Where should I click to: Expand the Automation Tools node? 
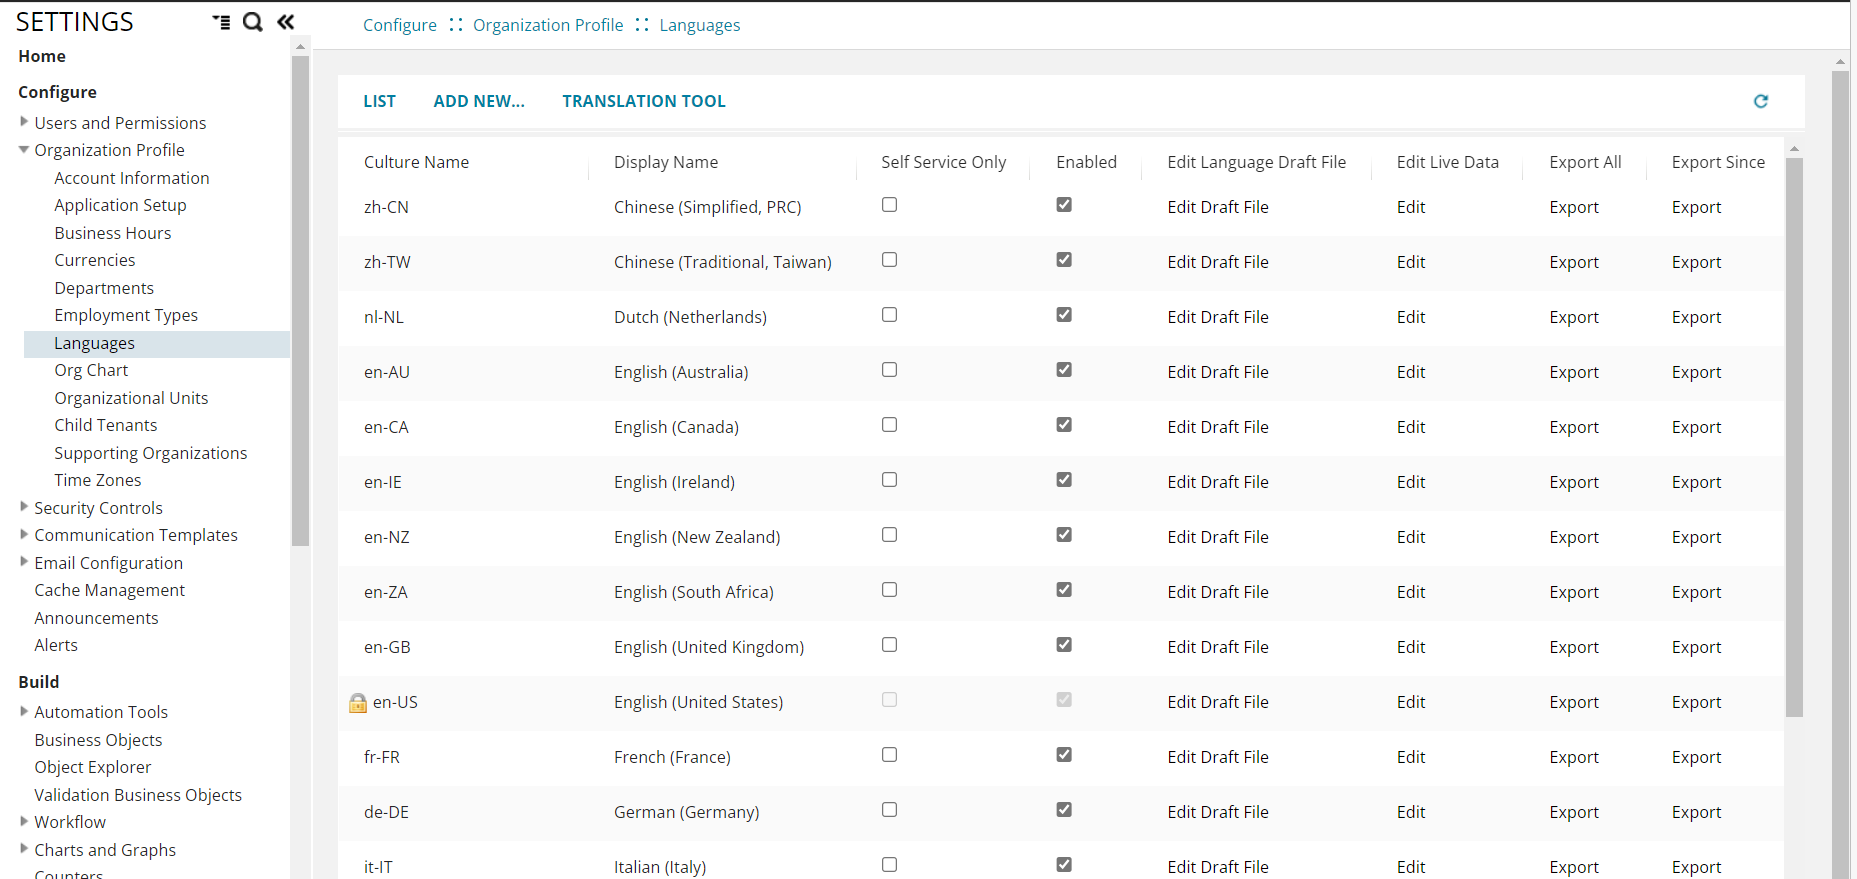click(x=24, y=711)
